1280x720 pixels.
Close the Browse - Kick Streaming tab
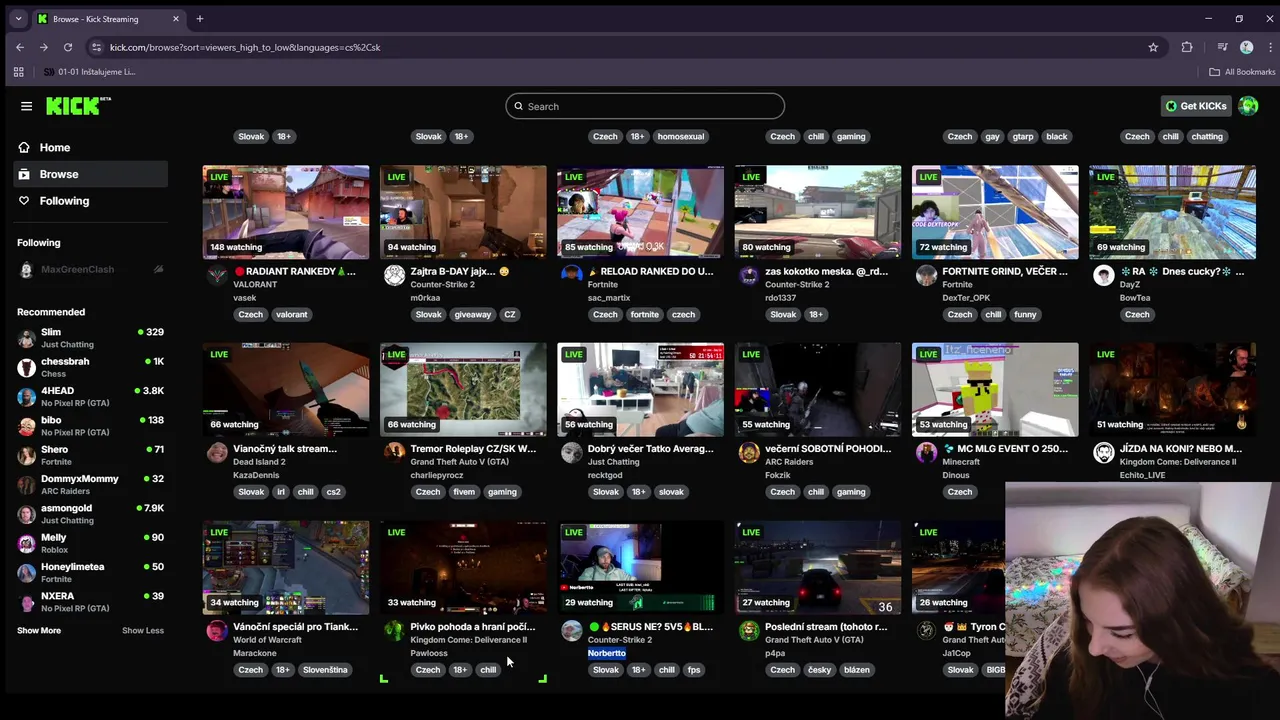177,19
